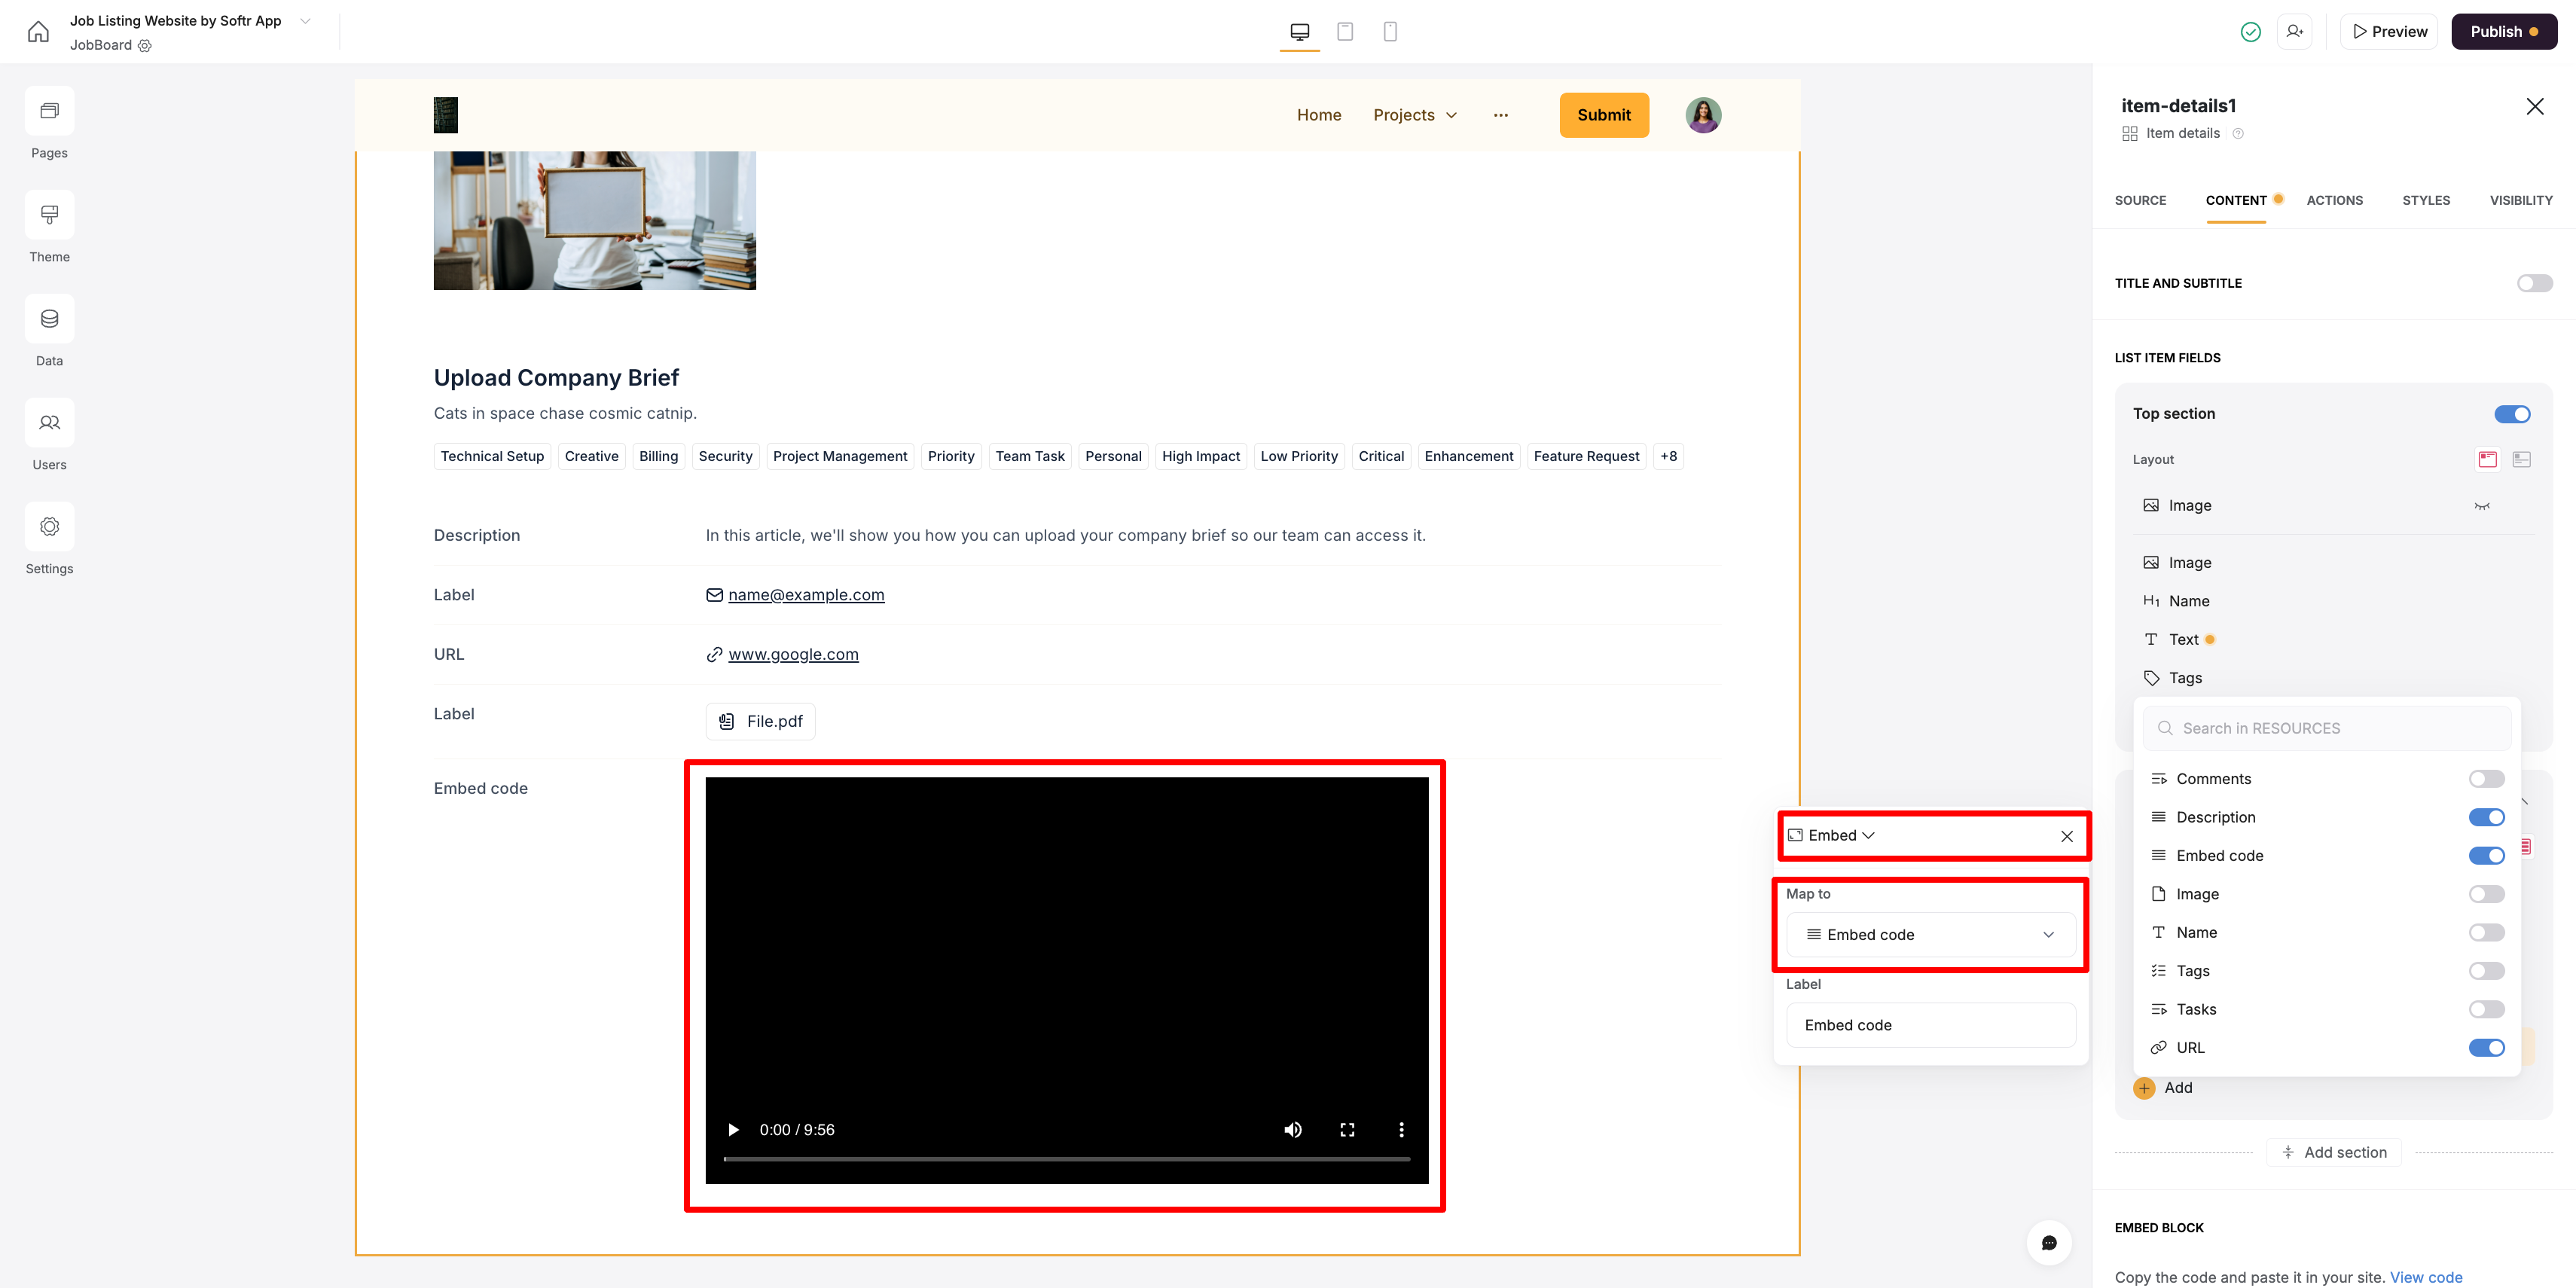
Task: Click the item details help icon
Action: [x=2238, y=133]
